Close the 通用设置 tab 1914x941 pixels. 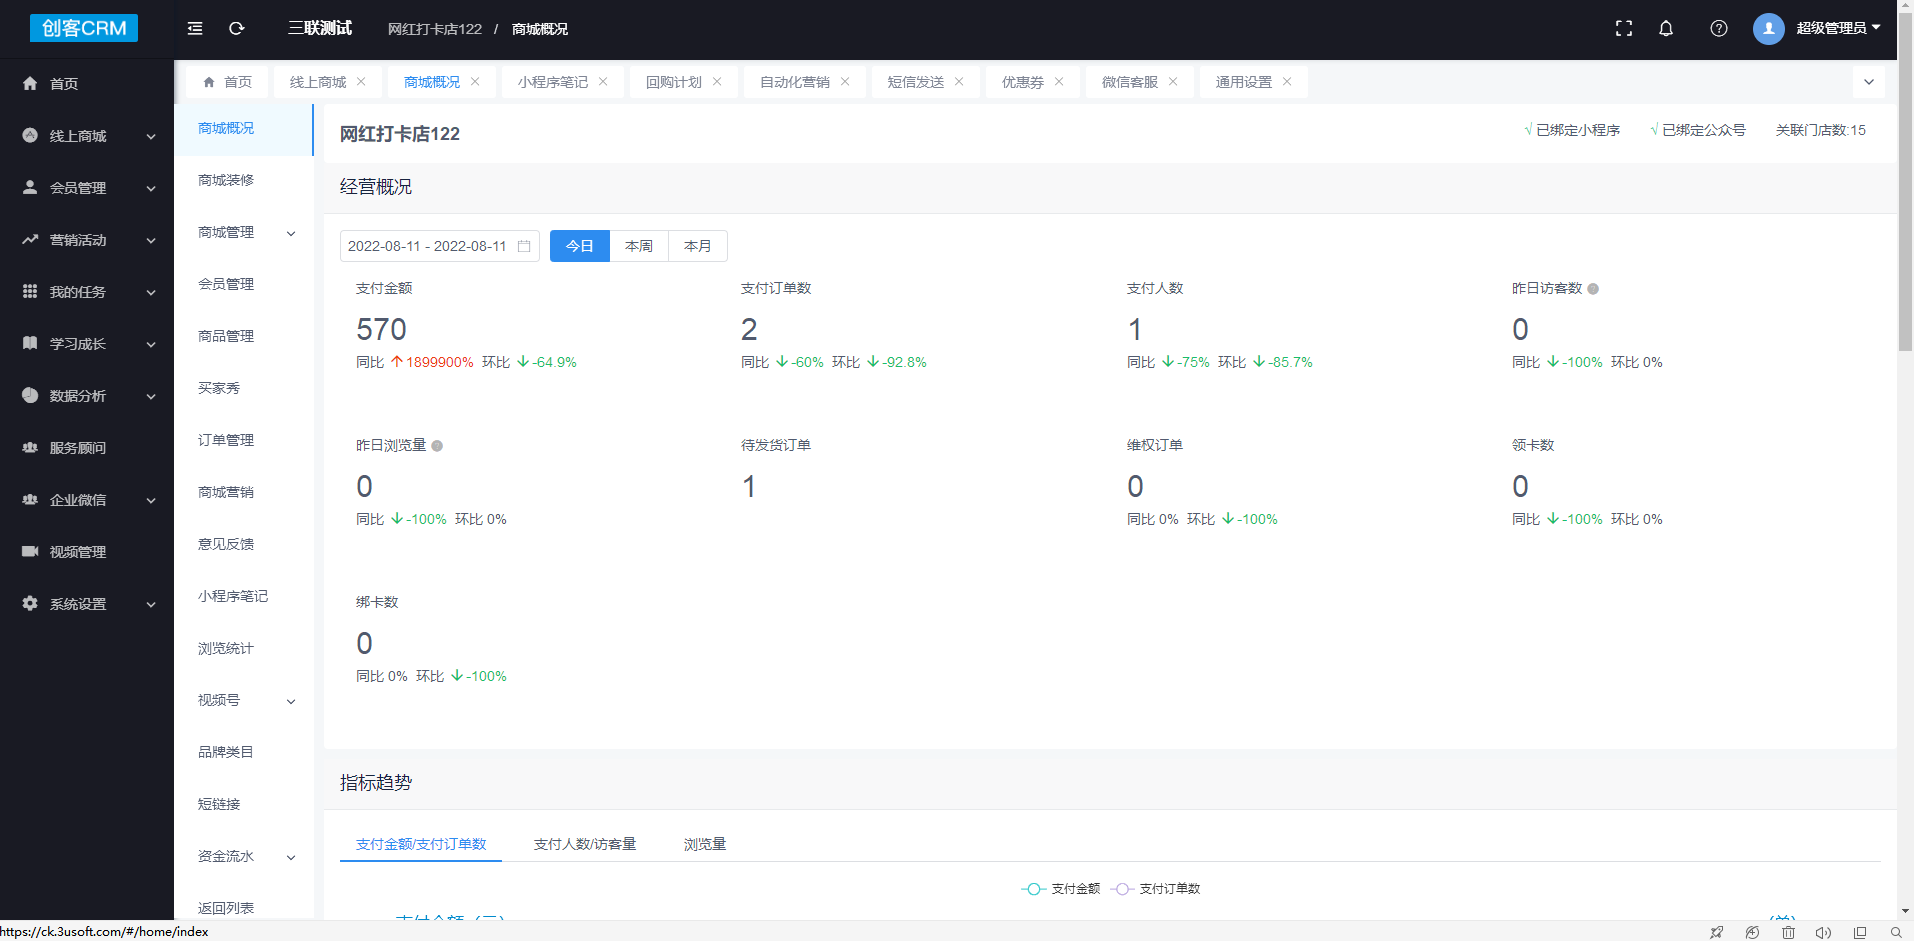pos(1287,82)
